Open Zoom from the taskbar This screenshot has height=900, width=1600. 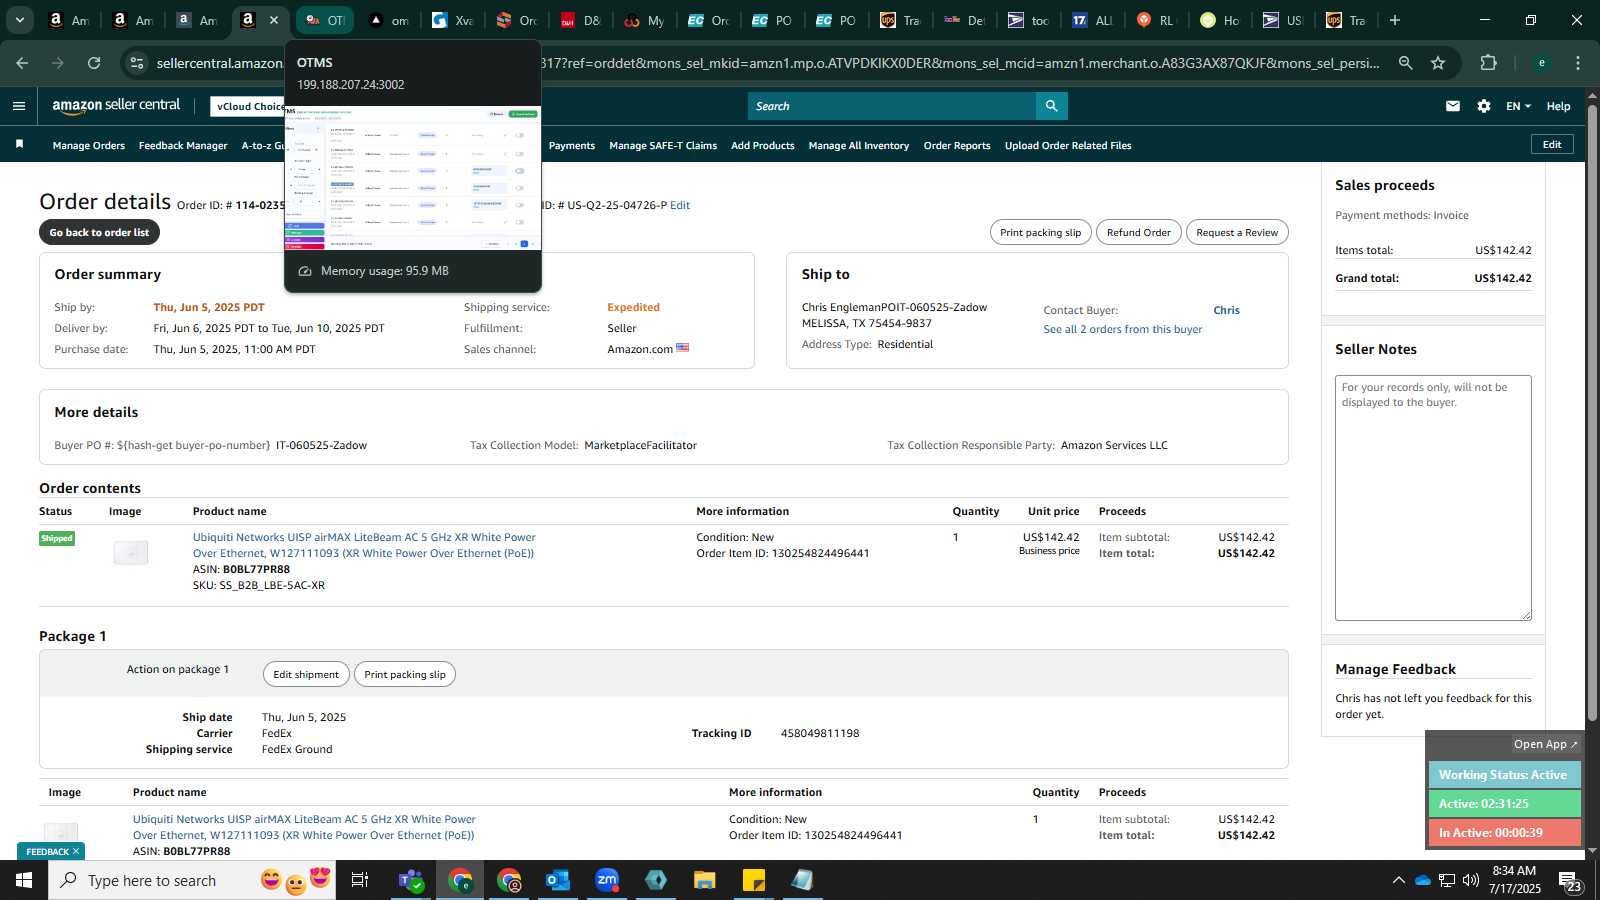point(607,880)
